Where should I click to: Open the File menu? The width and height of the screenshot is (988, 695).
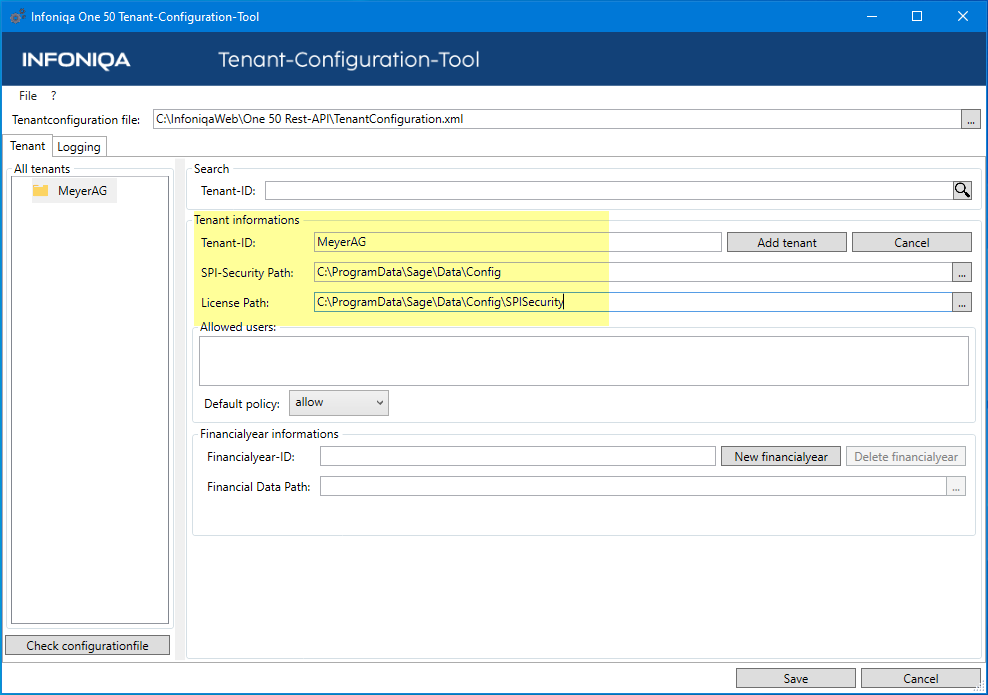tap(28, 96)
